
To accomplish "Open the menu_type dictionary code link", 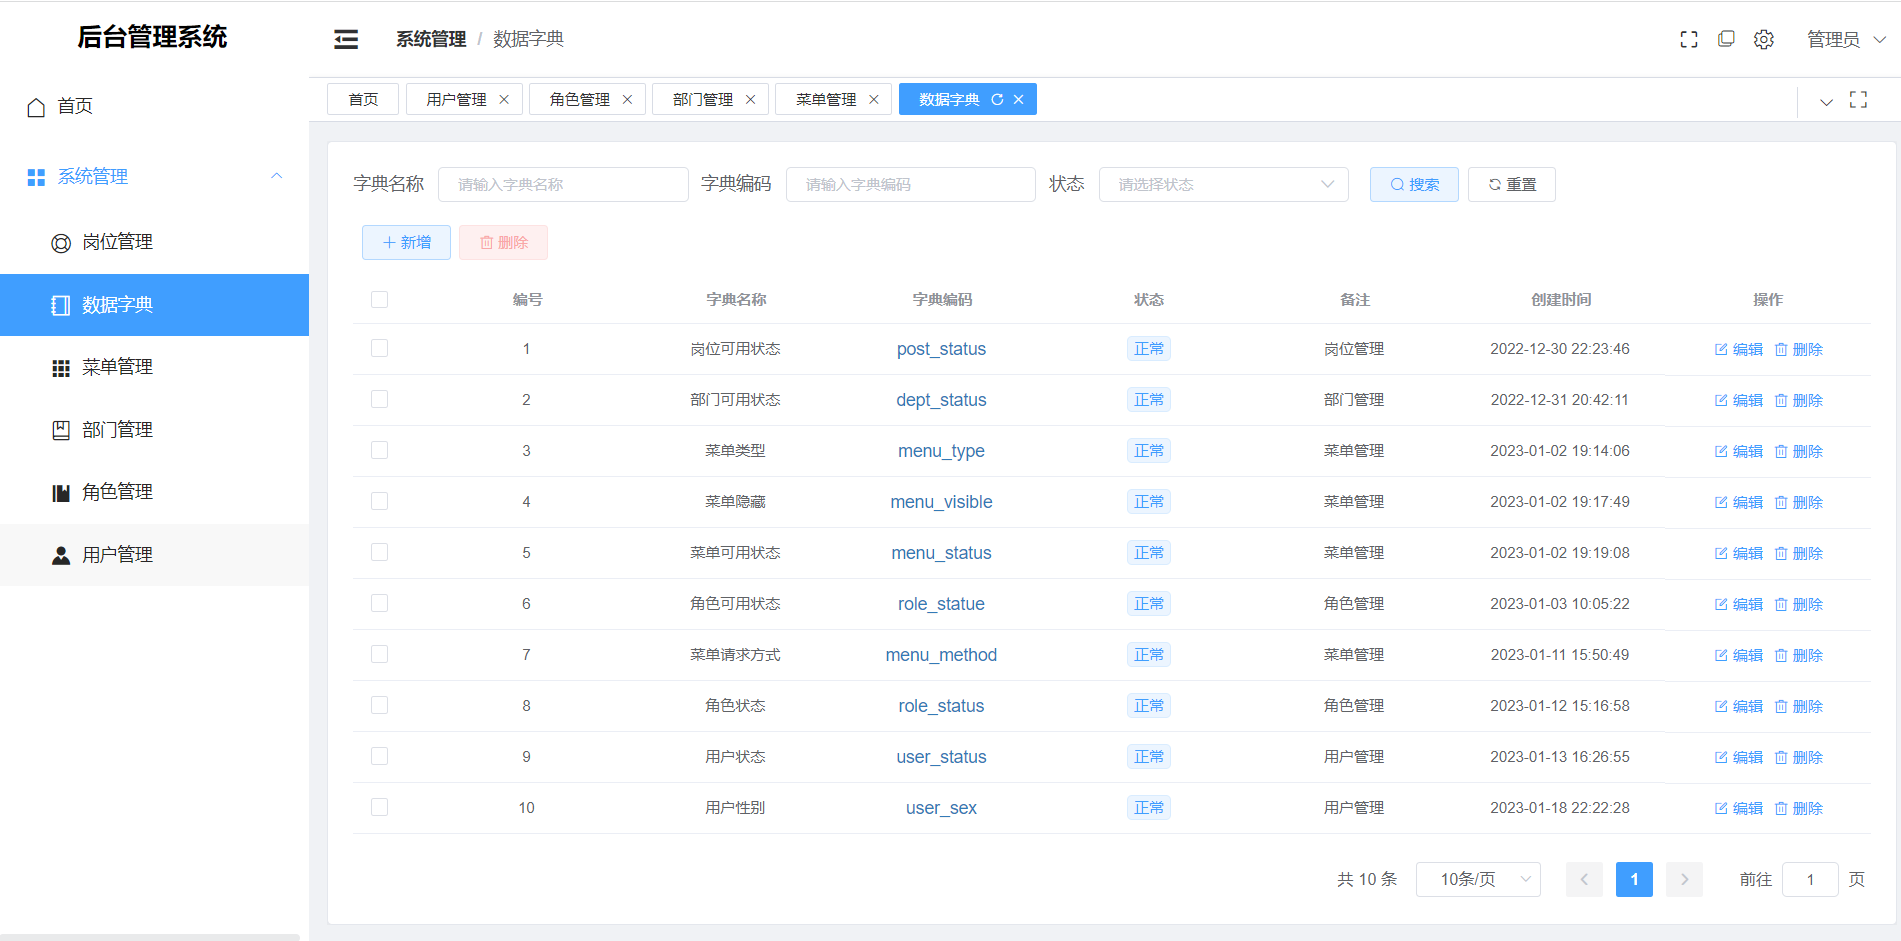I will (941, 451).
